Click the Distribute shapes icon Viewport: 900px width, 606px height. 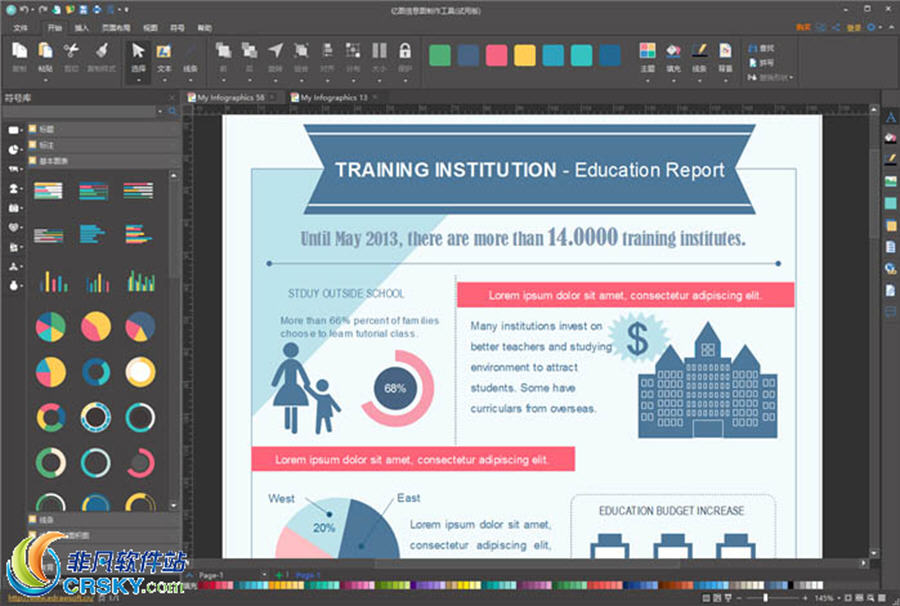coord(352,50)
